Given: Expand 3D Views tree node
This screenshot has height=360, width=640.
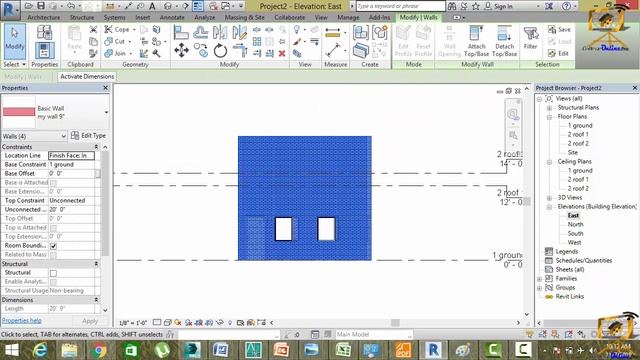Looking at the screenshot, I should 549,198.
